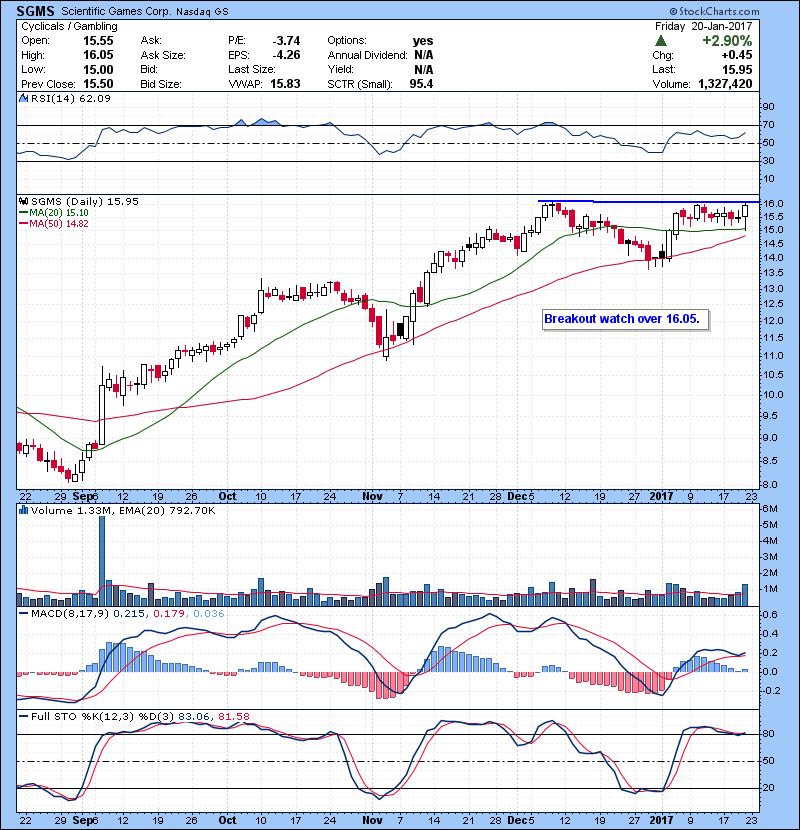
Task: Click the 2017 label on price chart axis
Action: coord(661,496)
